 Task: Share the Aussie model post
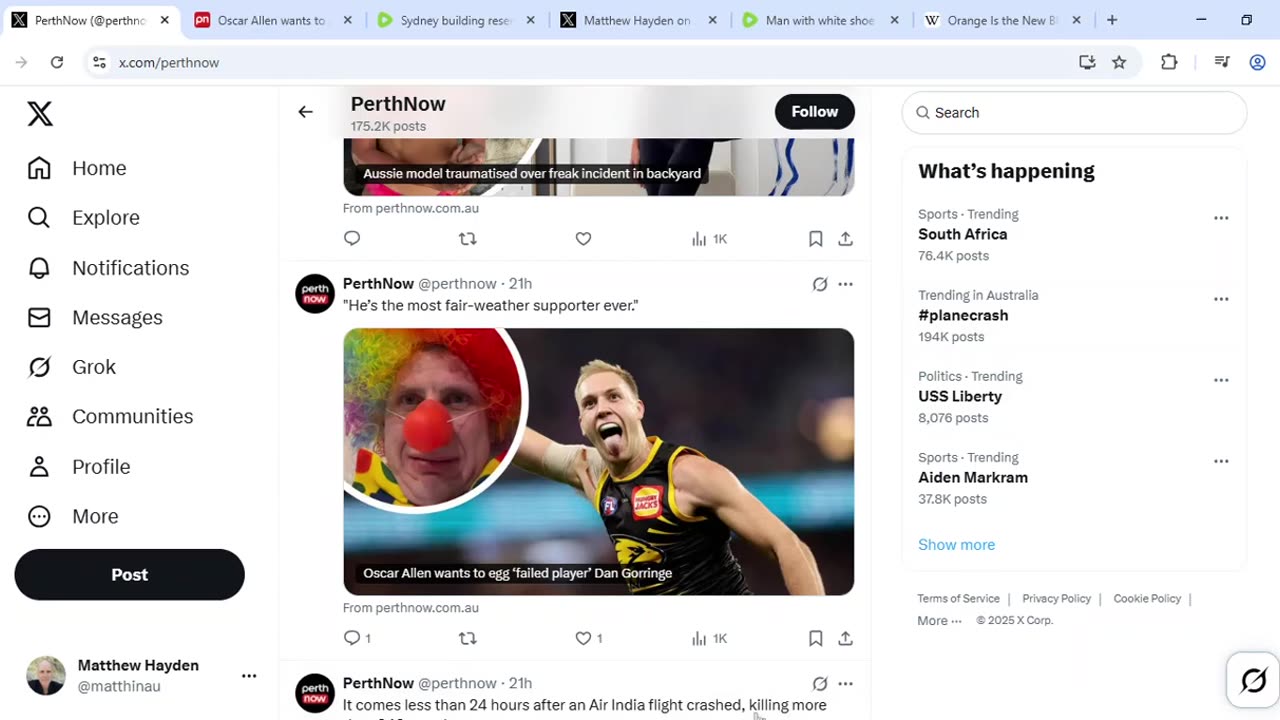point(846,239)
